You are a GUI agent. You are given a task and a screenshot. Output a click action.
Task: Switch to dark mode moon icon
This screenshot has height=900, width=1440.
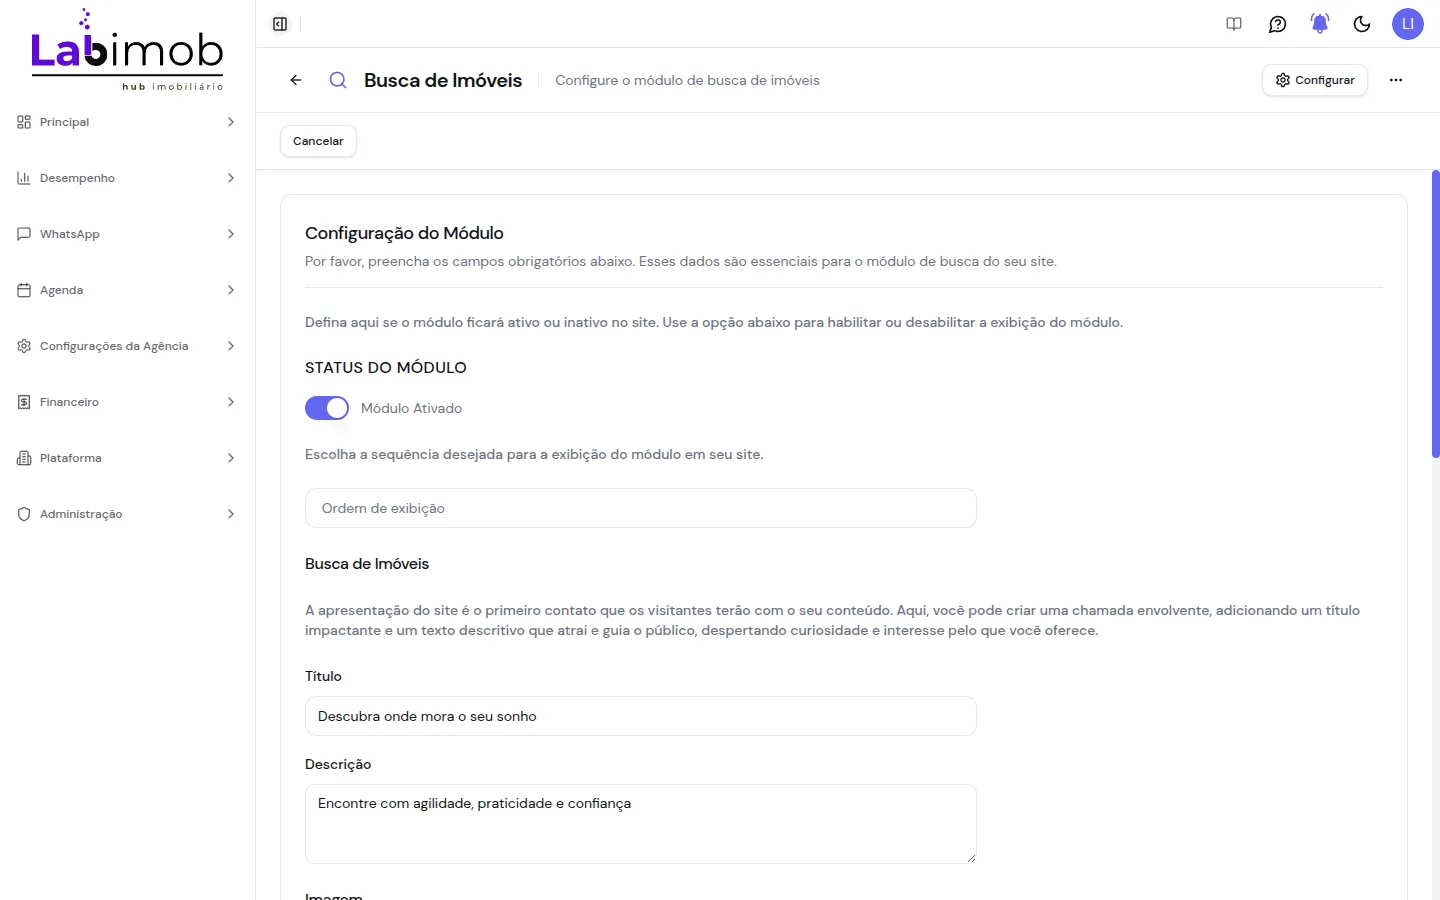1362,24
